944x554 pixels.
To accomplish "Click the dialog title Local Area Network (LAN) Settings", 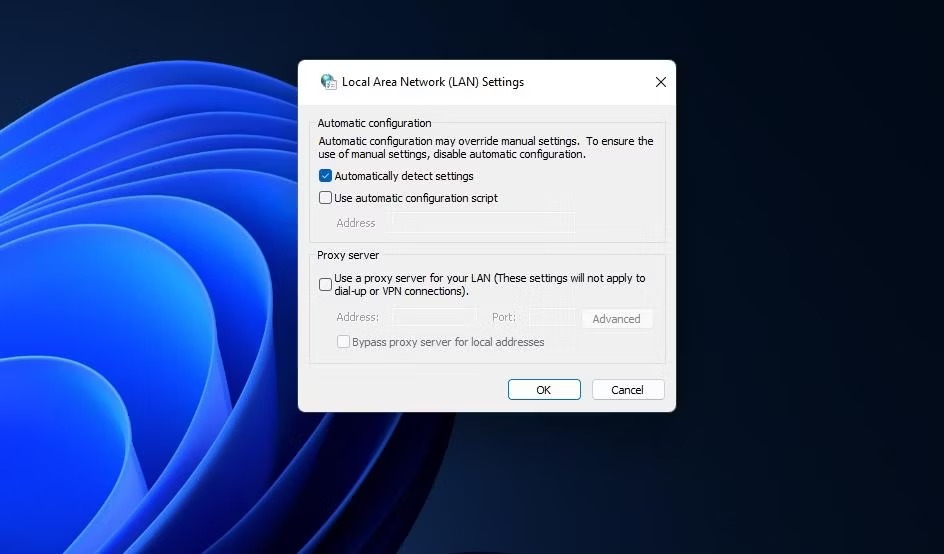I will tap(433, 82).
